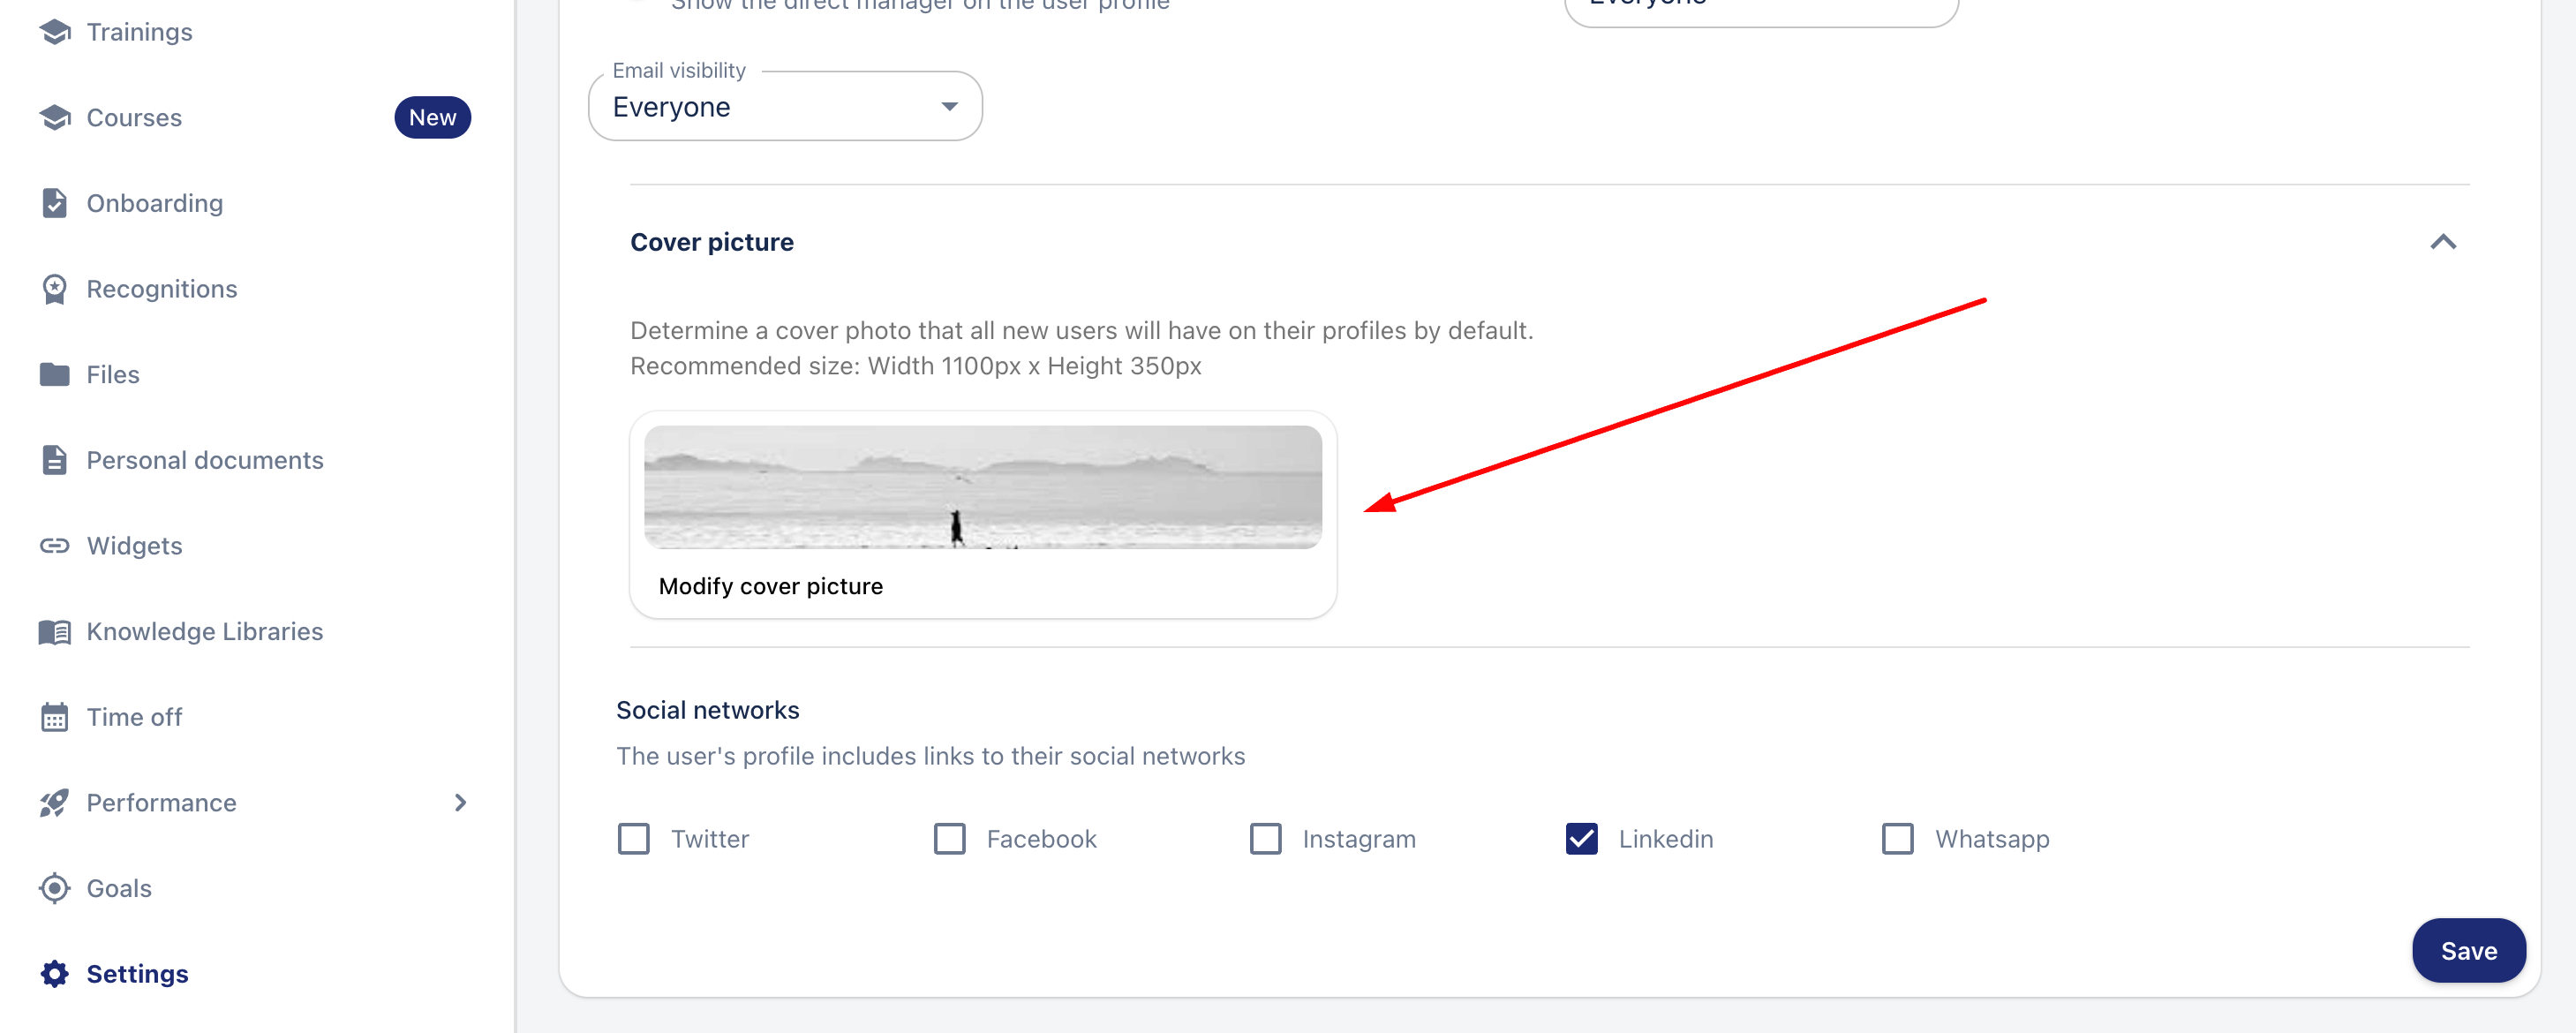This screenshot has height=1033, width=2576.
Task: Click the Personal documents page icon
Action: point(55,460)
